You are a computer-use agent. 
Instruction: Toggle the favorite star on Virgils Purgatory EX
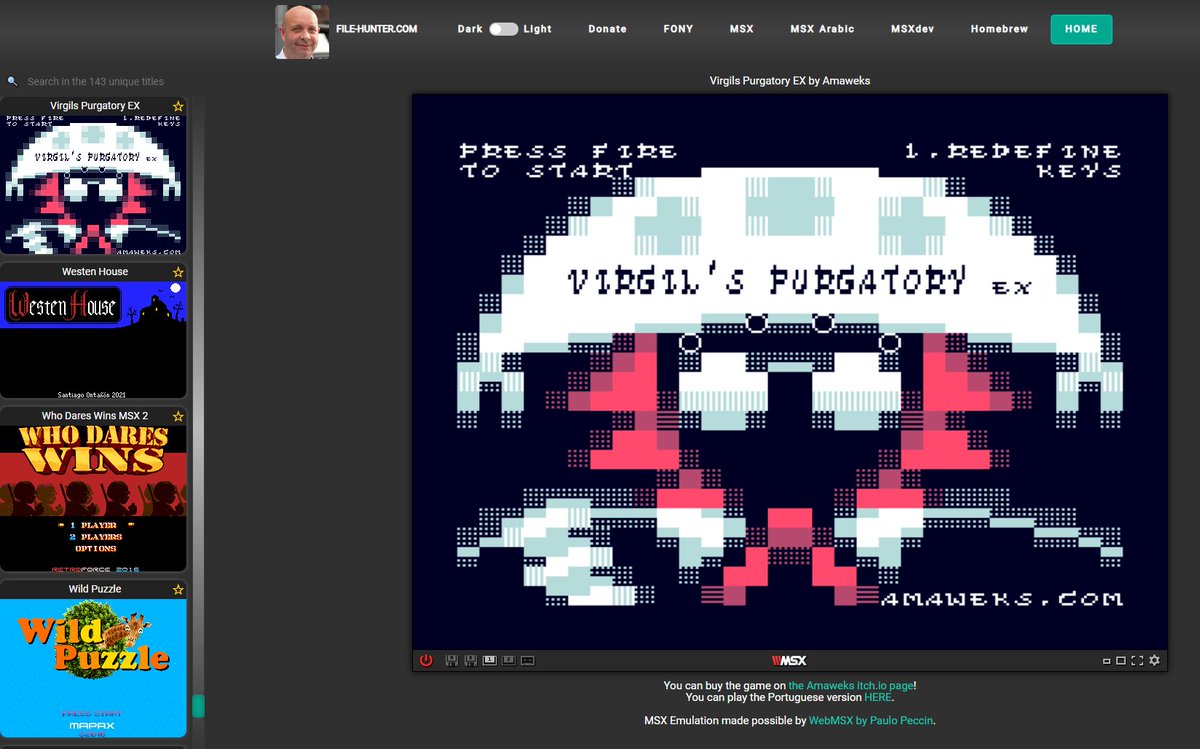point(177,105)
